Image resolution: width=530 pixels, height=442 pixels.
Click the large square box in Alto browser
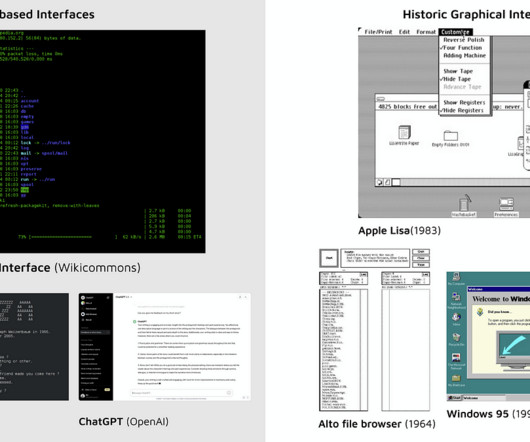click(329, 258)
